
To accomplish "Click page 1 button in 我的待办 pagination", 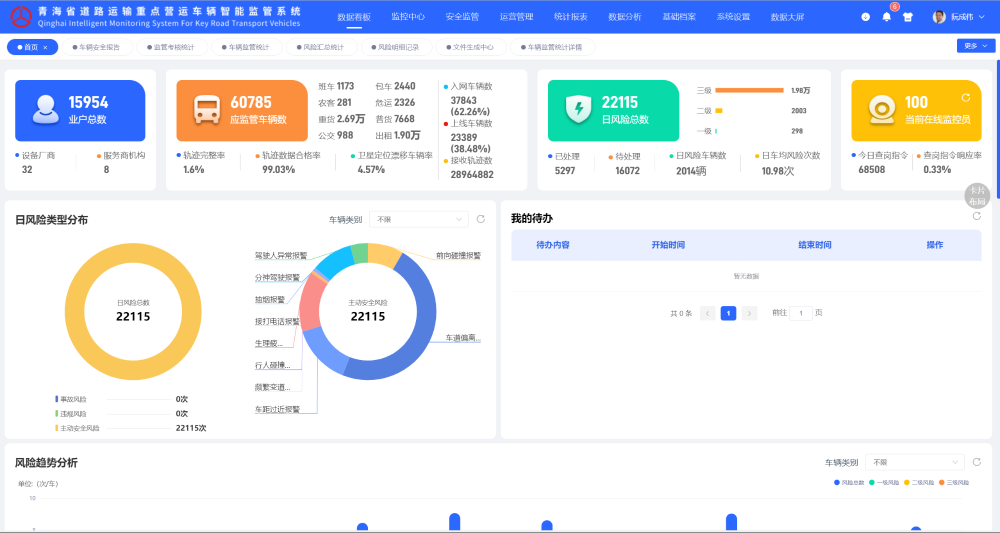I will point(728,313).
